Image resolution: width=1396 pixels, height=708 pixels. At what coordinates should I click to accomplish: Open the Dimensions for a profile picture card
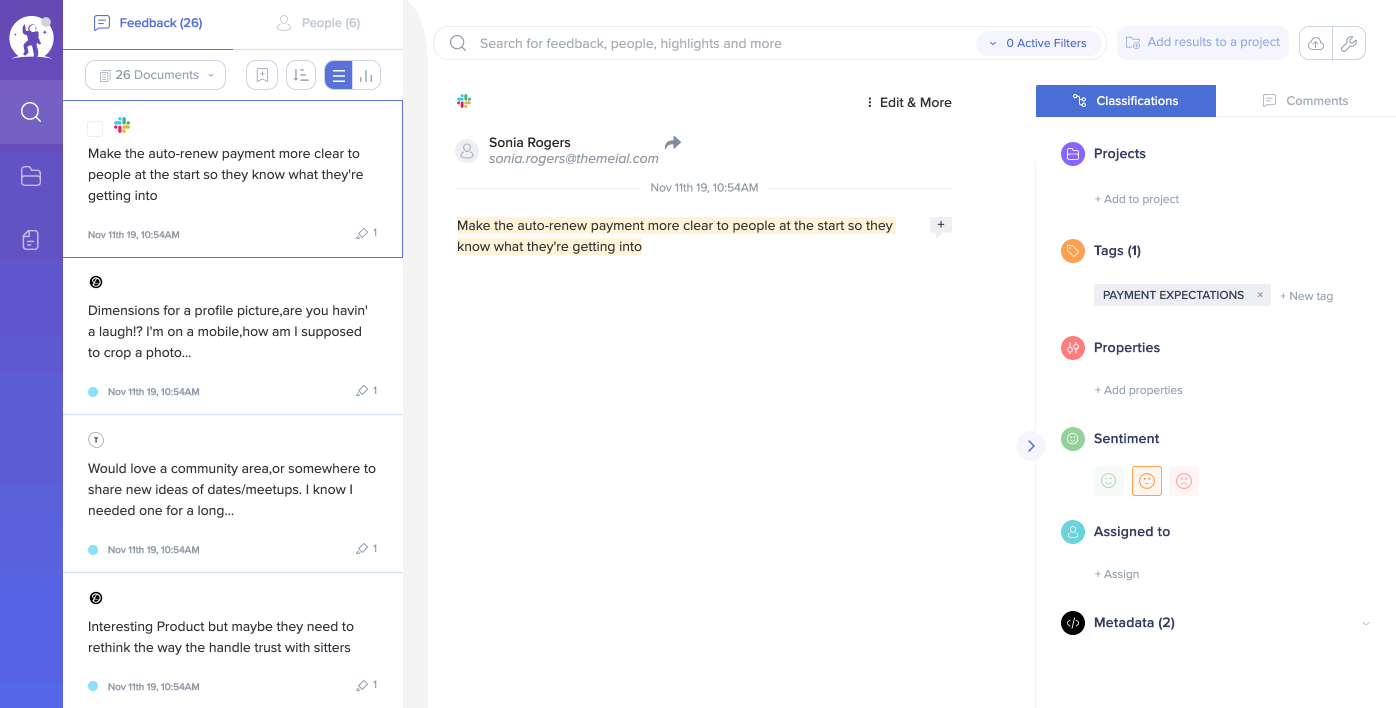(x=233, y=337)
